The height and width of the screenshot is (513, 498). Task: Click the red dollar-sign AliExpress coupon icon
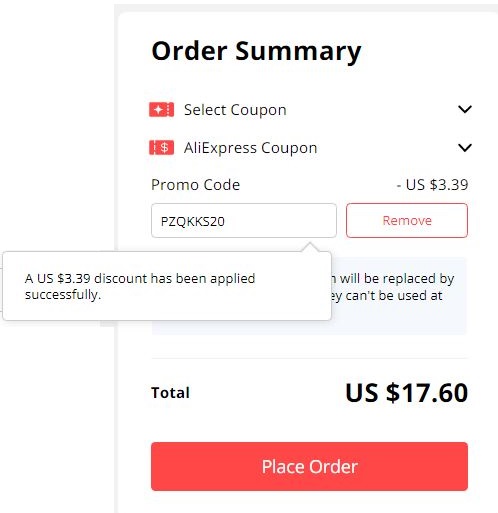click(161, 147)
